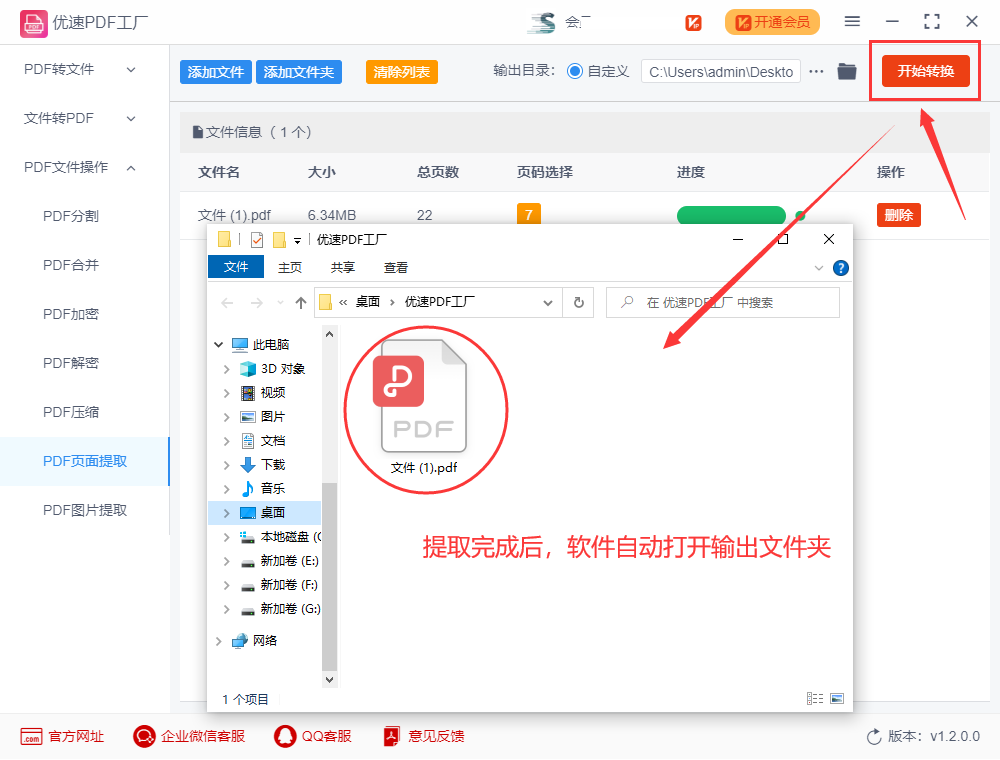Switch Explorer to large icons view
The image size is (1000, 760).
(x=837, y=699)
